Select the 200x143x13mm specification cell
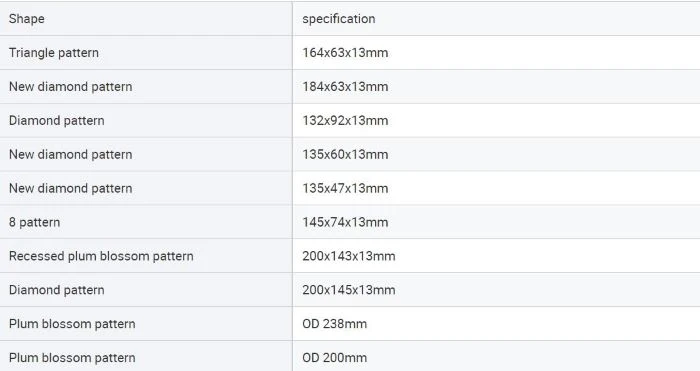Viewport: 700px width, 371px height. point(496,256)
